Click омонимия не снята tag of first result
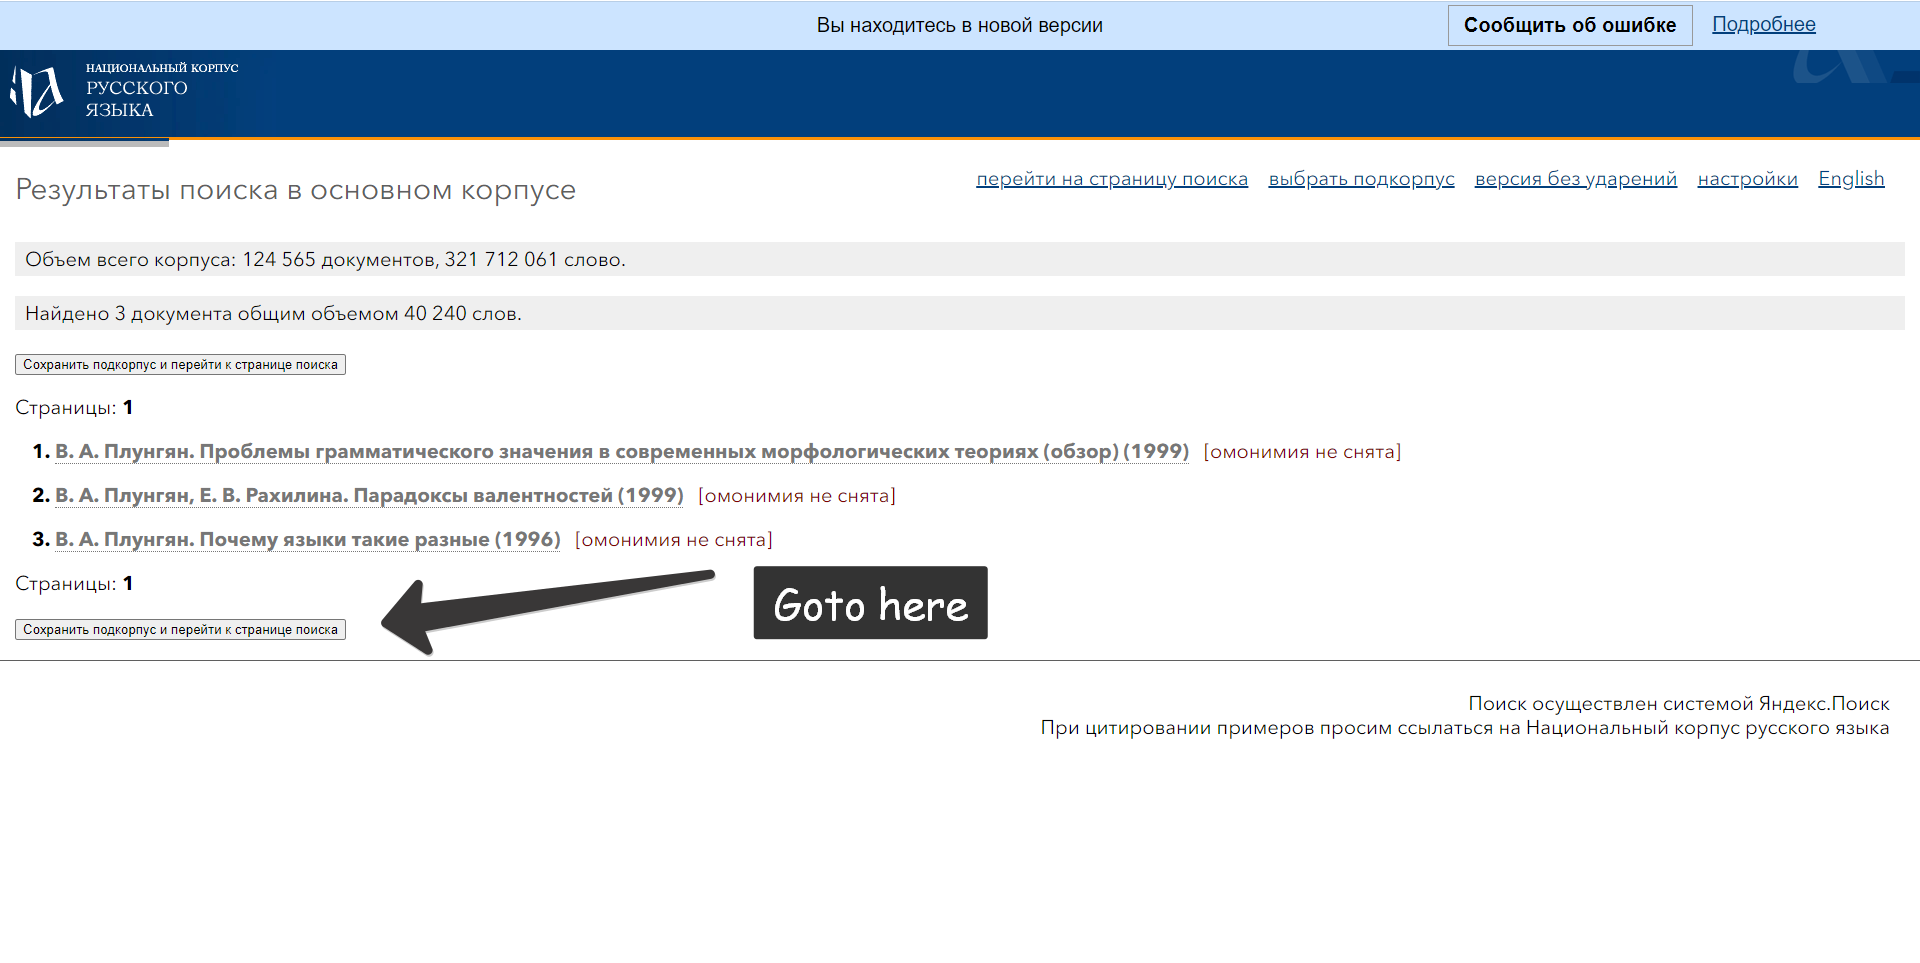Image resolution: width=1920 pixels, height=963 pixels. pos(1302,452)
